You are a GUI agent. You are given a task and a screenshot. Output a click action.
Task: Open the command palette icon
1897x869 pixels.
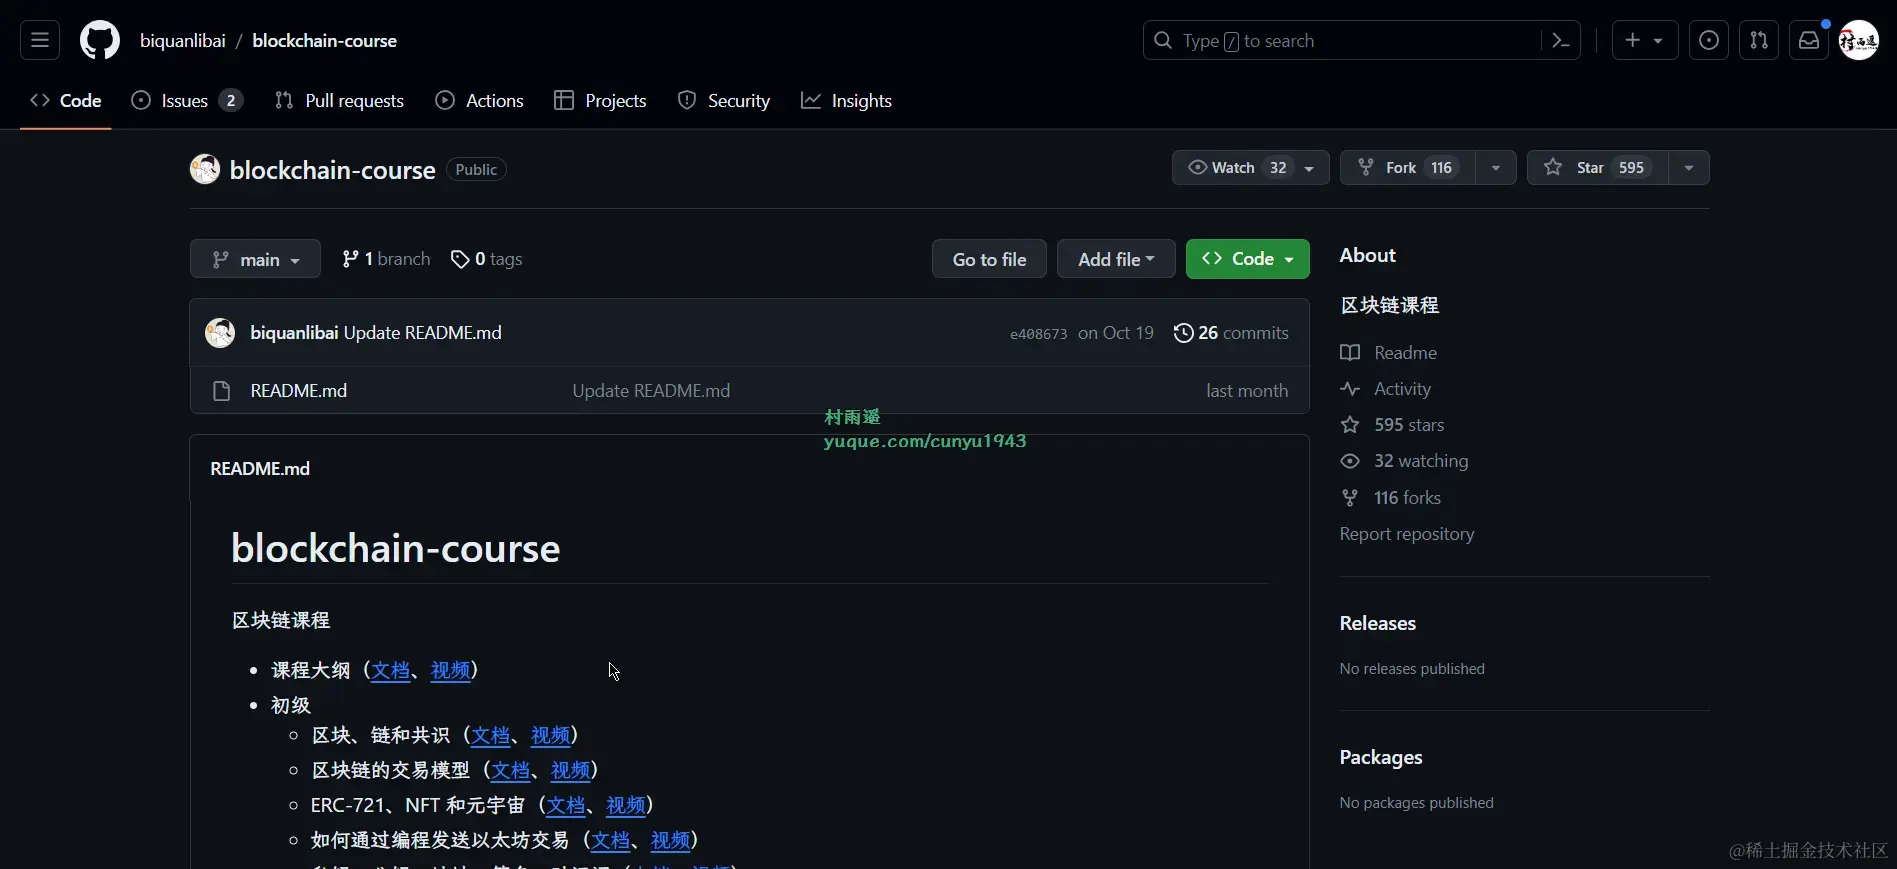point(1560,41)
